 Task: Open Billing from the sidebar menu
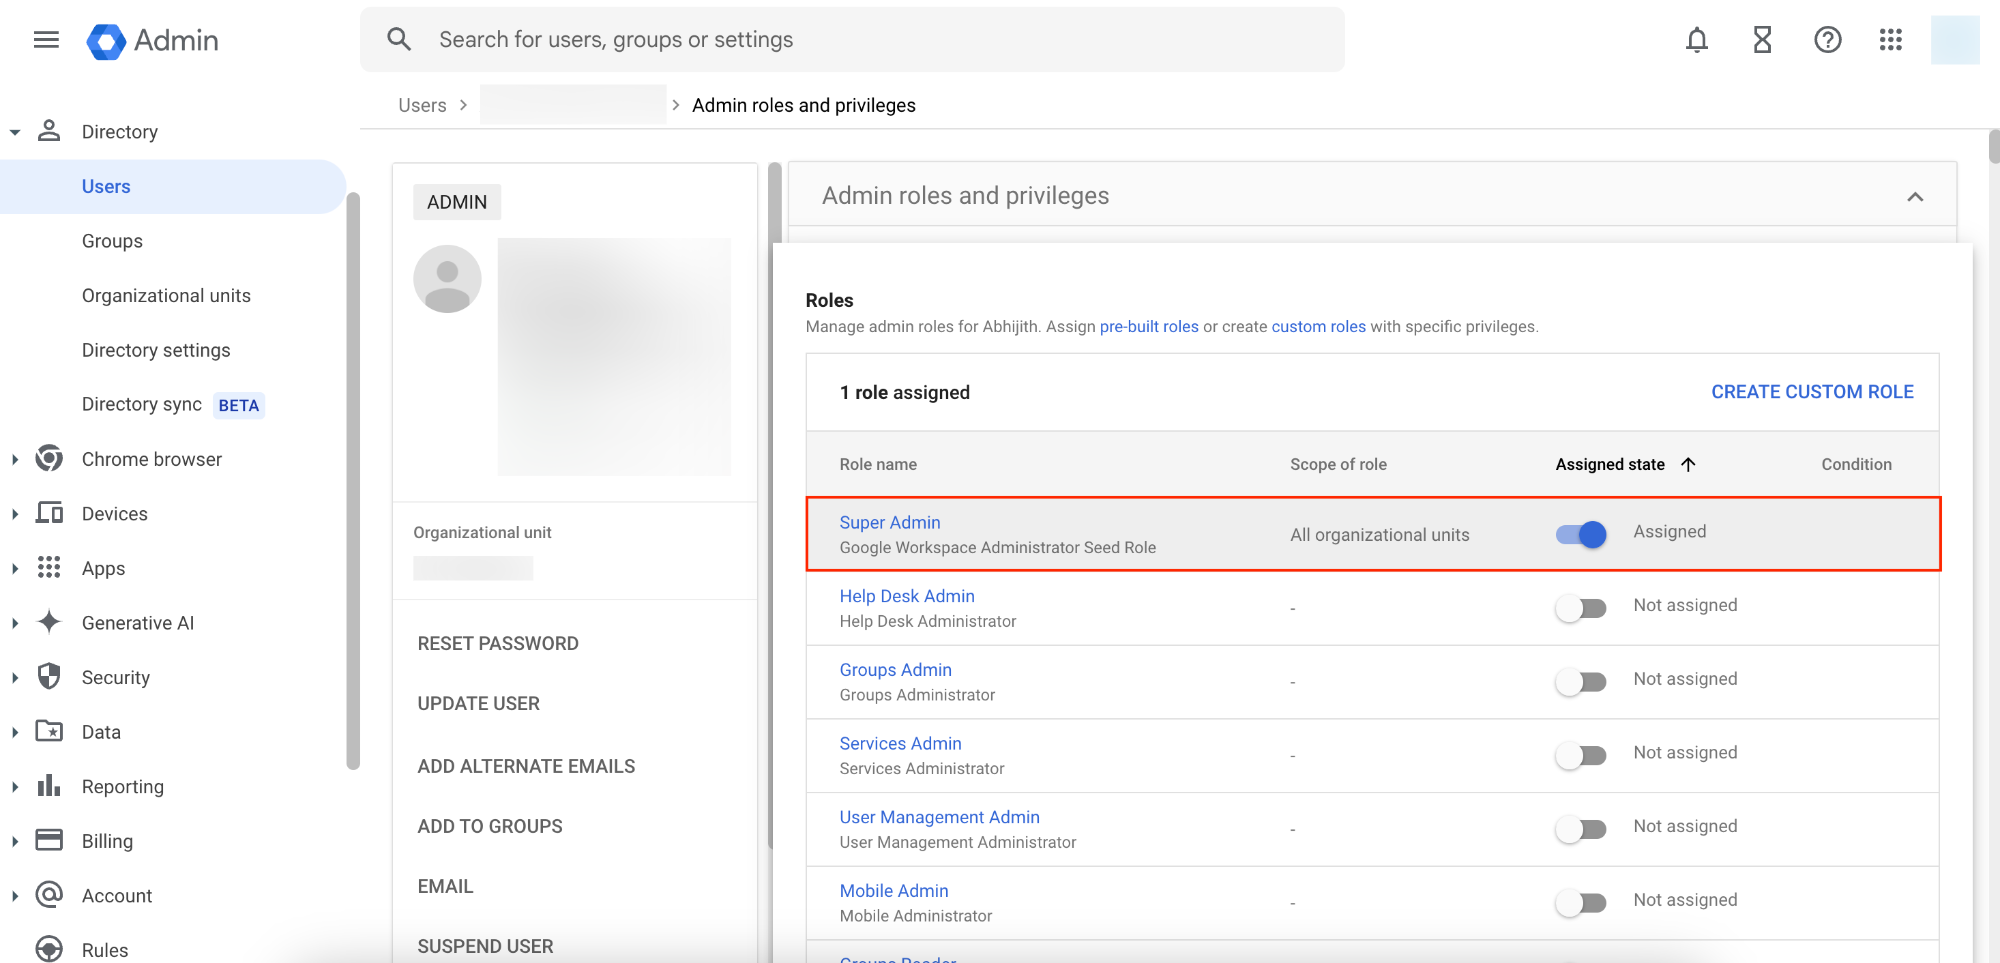(x=106, y=840)
